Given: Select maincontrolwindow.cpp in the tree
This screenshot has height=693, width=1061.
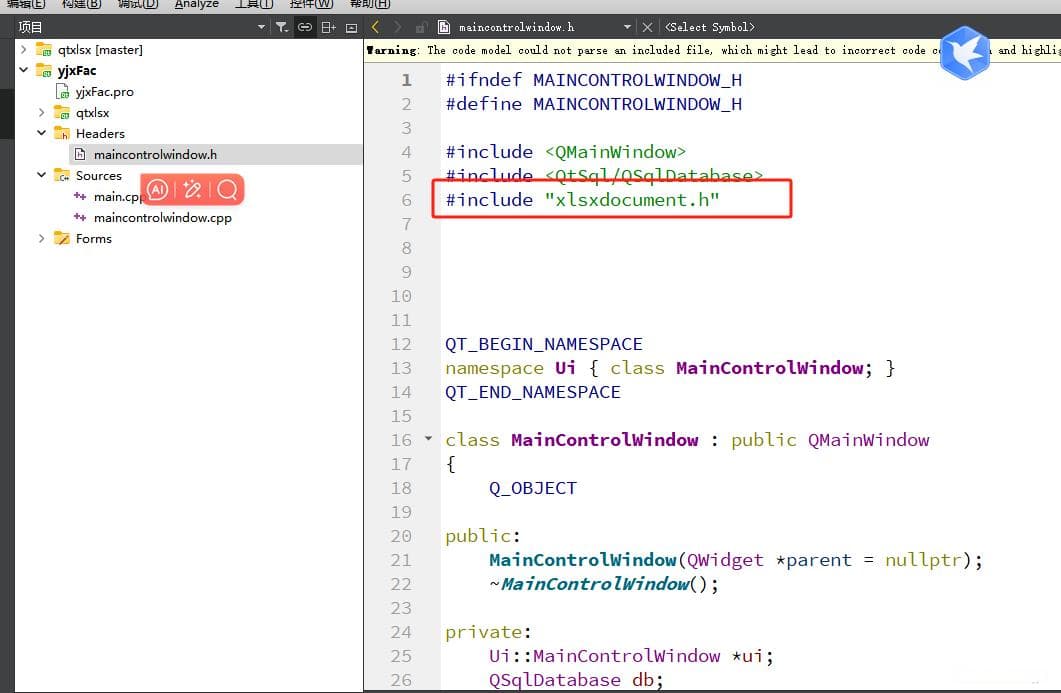Looking at the screenshot, I should (x=162, y=217).
